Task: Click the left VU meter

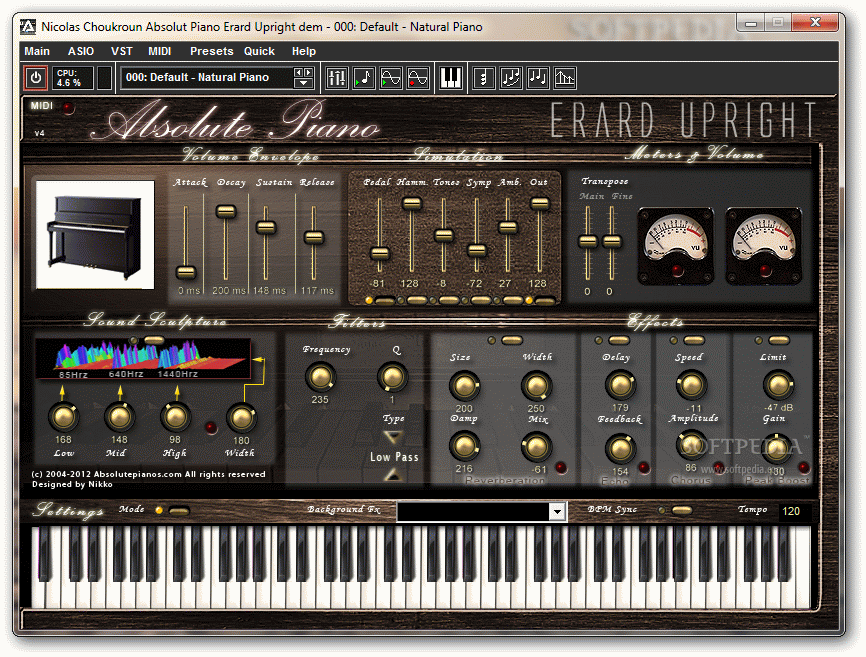Action: [675, 246]
